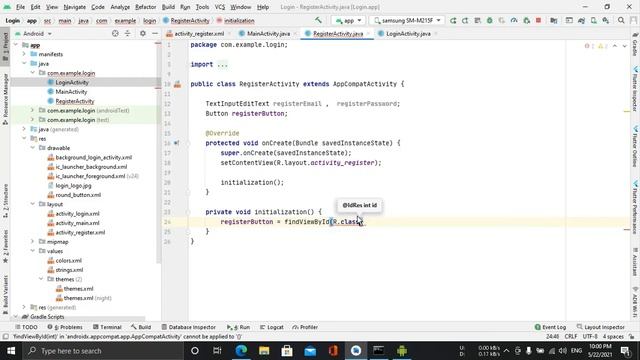Click the RegisterActivity breadcrumb in navigation bar
The height and width of the screenshot is (360, 640).
click(x=190, y=20)
